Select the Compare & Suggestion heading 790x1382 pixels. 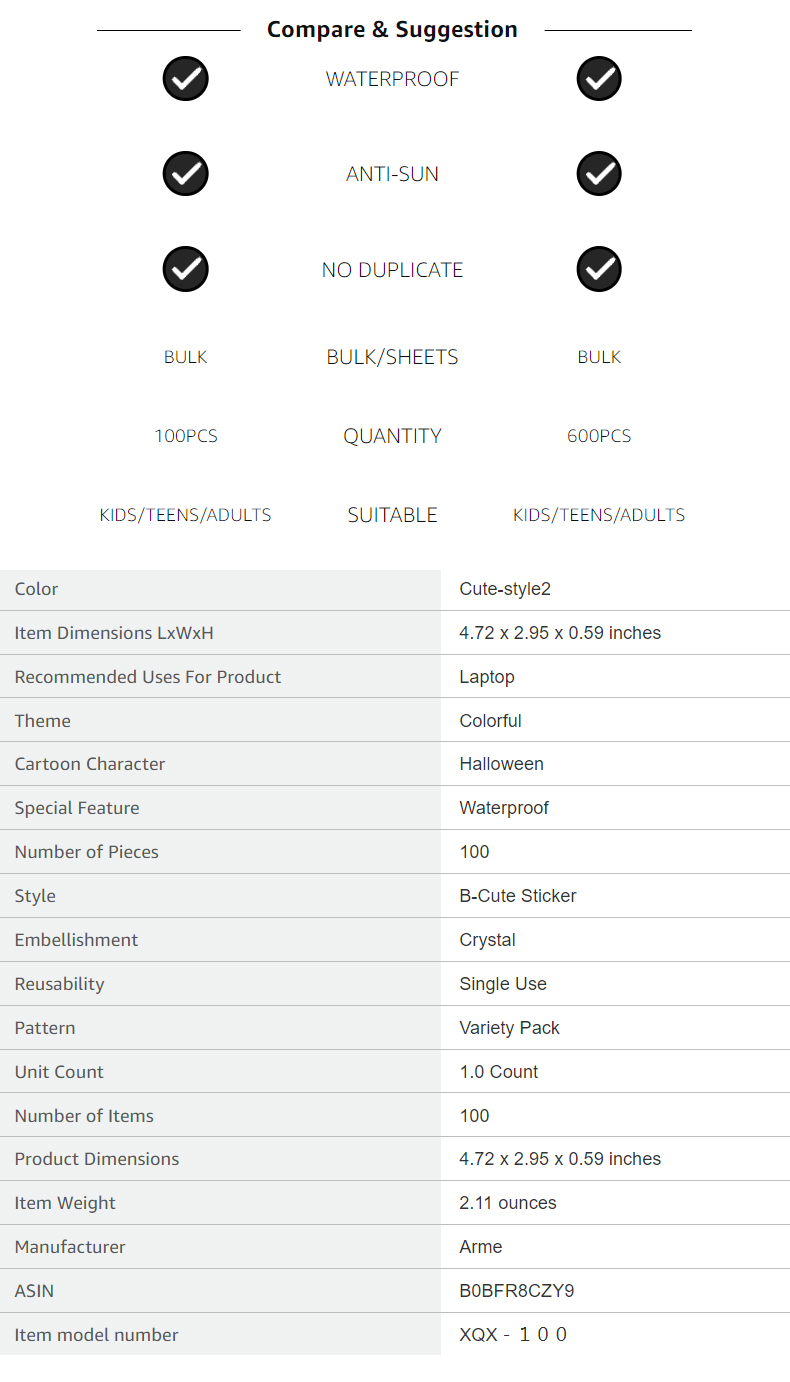(392, 30)
